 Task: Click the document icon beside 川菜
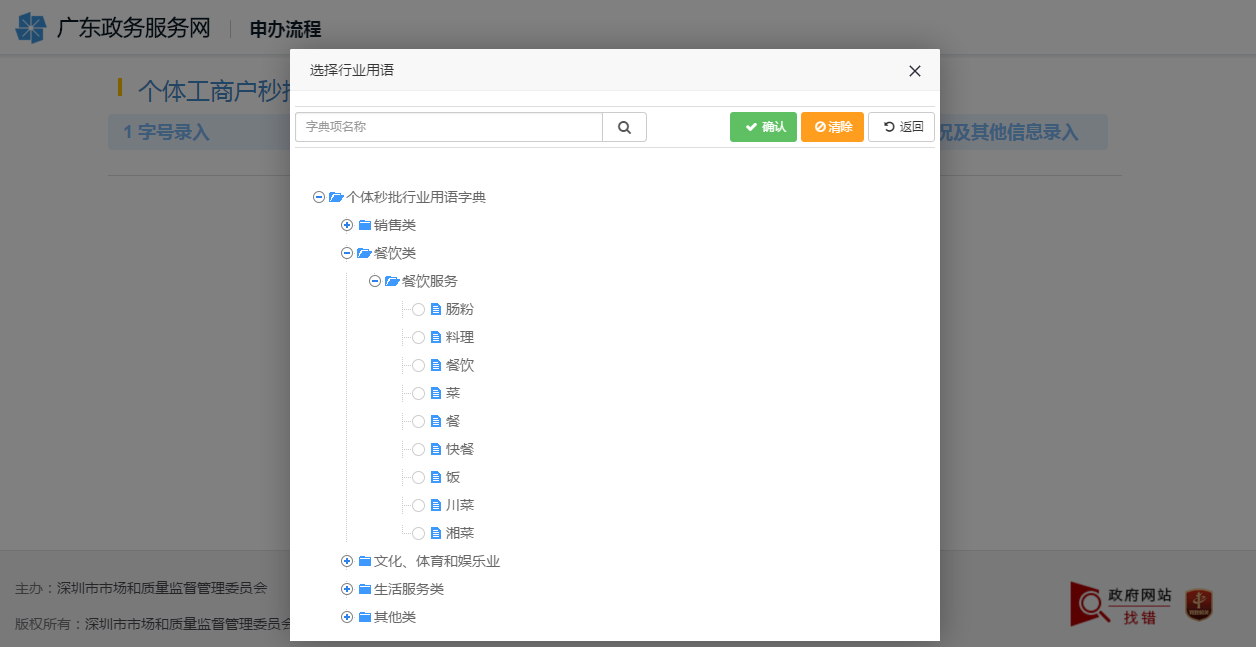(x=436, y=505)
